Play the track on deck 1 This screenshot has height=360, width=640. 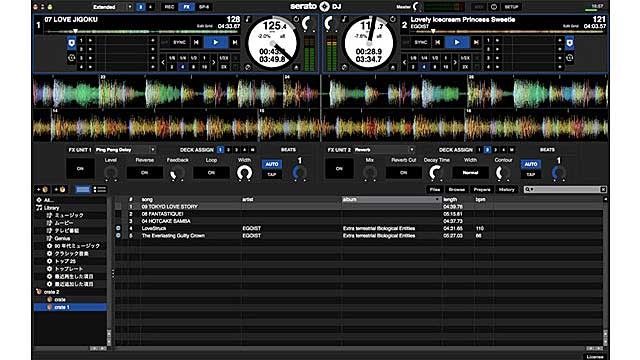[216, 42]
